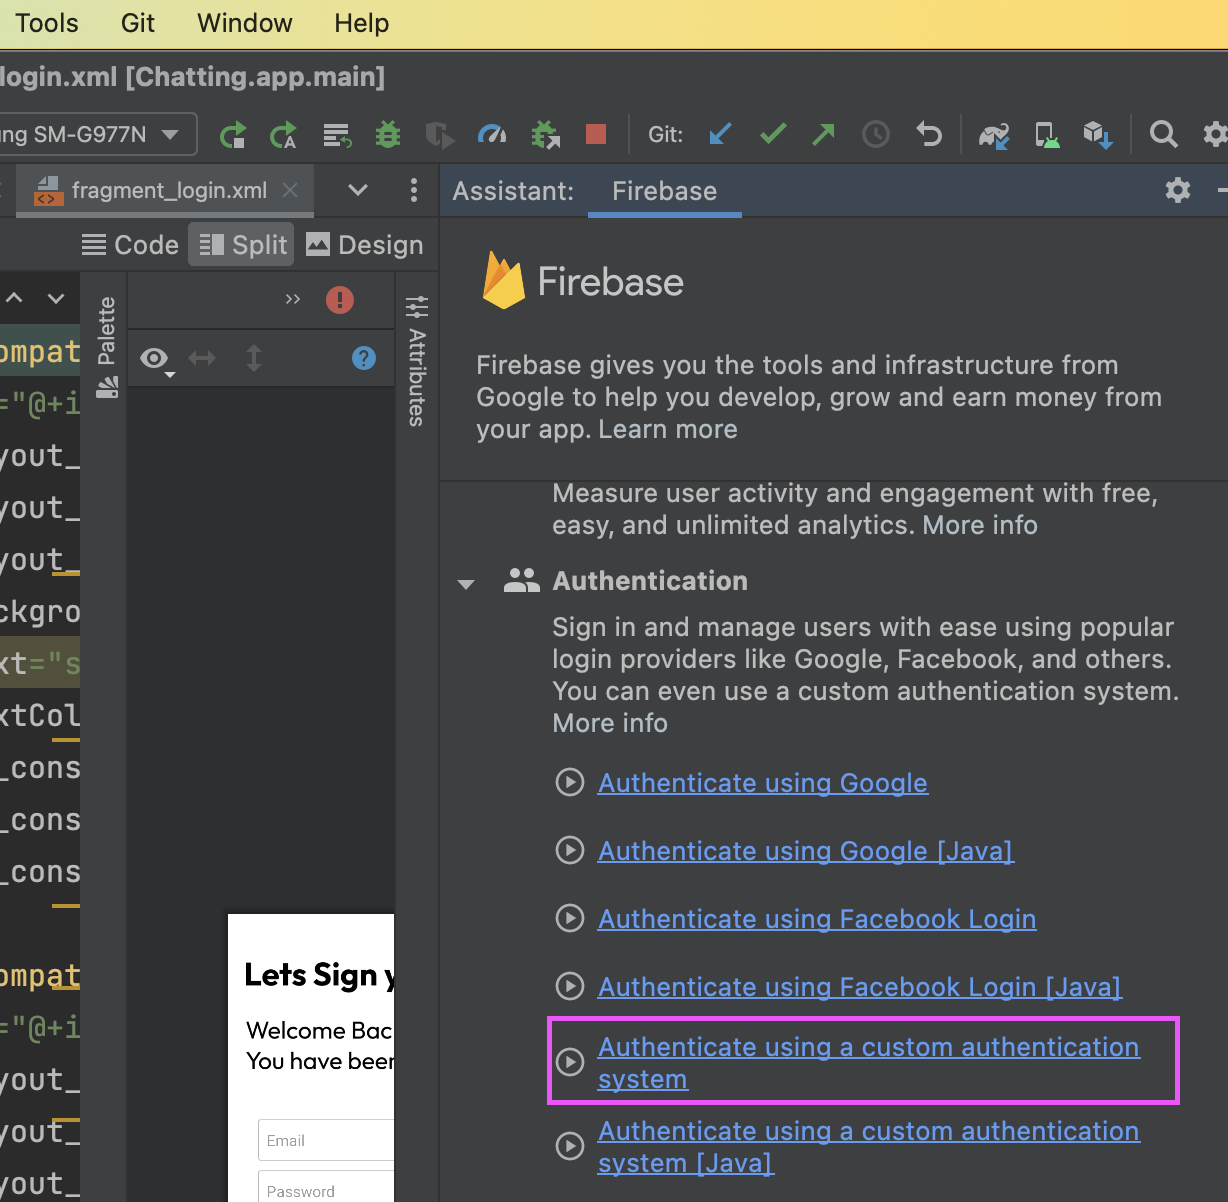
Task: Click the Password field in preview
Action: [x=326, y=1188]
